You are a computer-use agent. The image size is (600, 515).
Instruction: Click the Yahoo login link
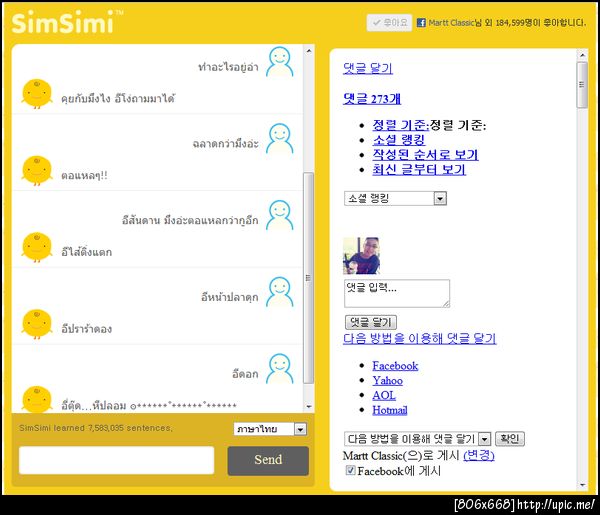pyautogui.click(x=387, y=381)
